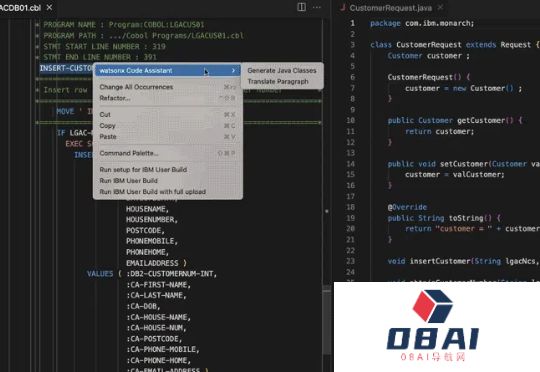Click the Java file icon on CustomerRequest tab
Screen dimensions: 540x372
click(343, 7)
